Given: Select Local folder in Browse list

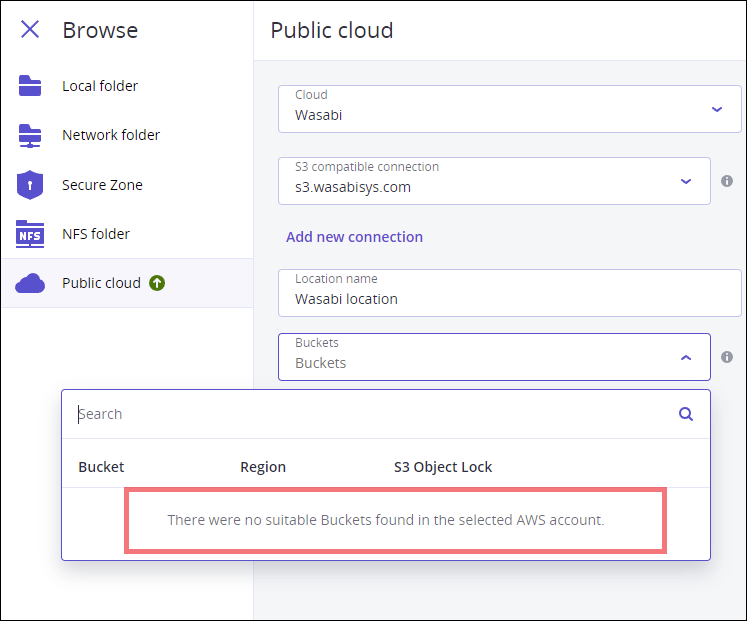Looking at the screenshot, I should (x=127, y=86).
